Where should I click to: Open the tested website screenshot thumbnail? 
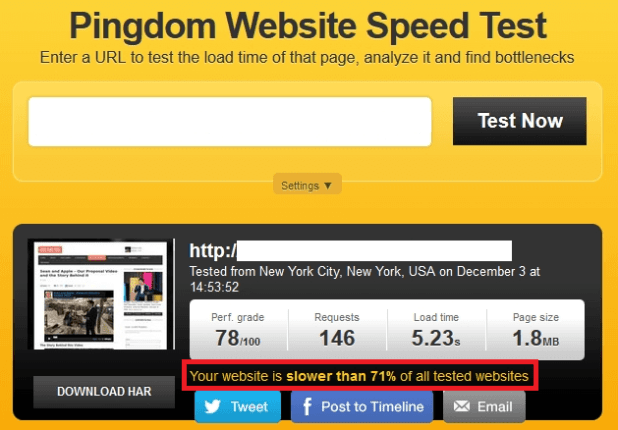coord(101,294)
